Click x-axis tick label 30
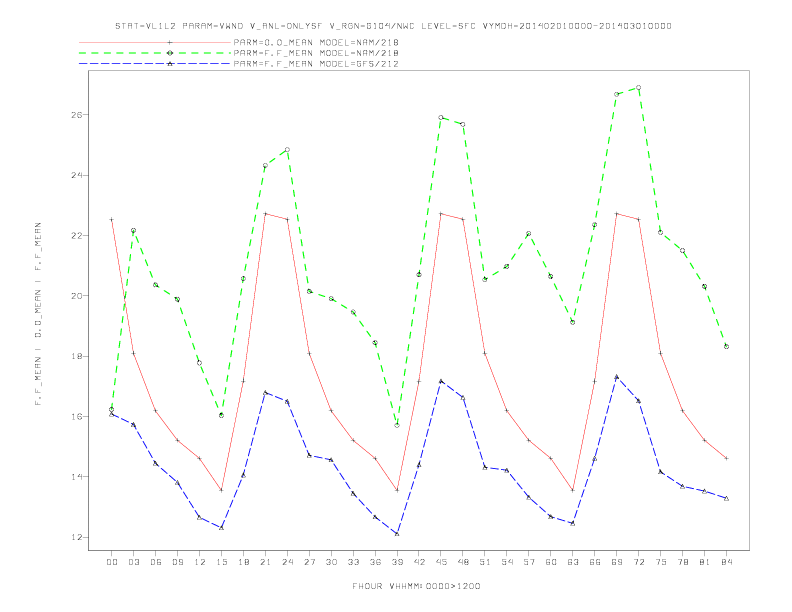 coord(331,562)
